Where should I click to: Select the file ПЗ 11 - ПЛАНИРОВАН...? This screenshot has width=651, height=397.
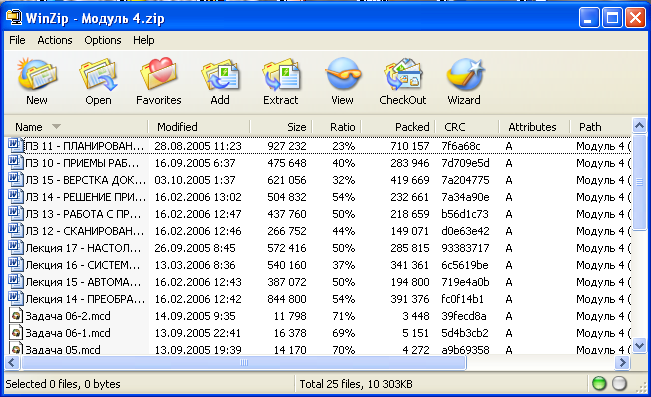coord(85,146)
